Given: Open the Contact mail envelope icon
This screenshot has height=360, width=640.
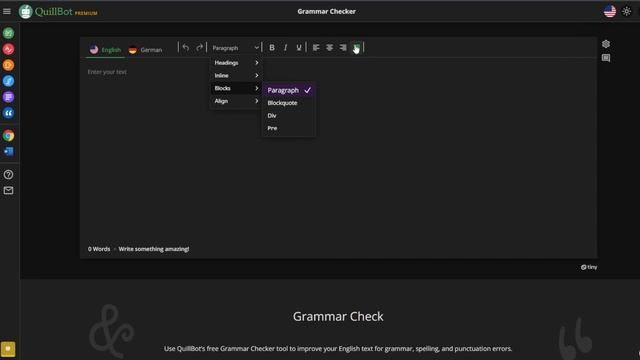Looking at the screenshot, I should pos(8,191).
